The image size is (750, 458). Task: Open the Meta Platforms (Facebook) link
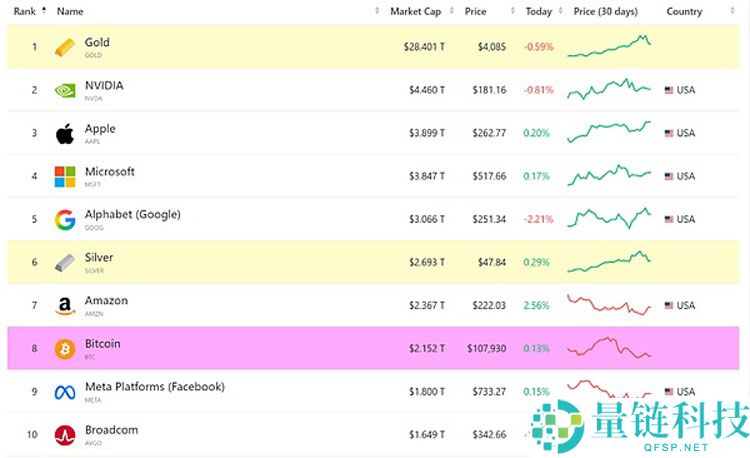click(x=154, y=386)
